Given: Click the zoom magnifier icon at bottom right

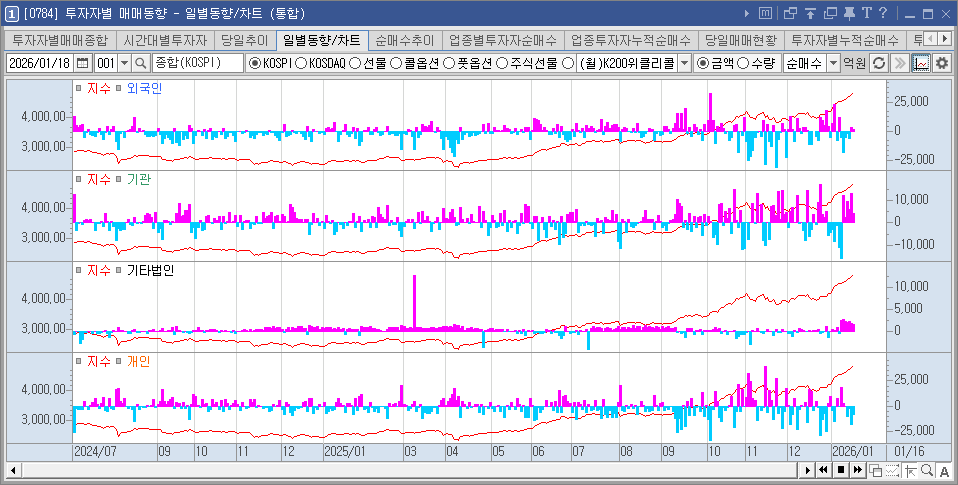Looking at the screenshot, I should coord(927,470).
